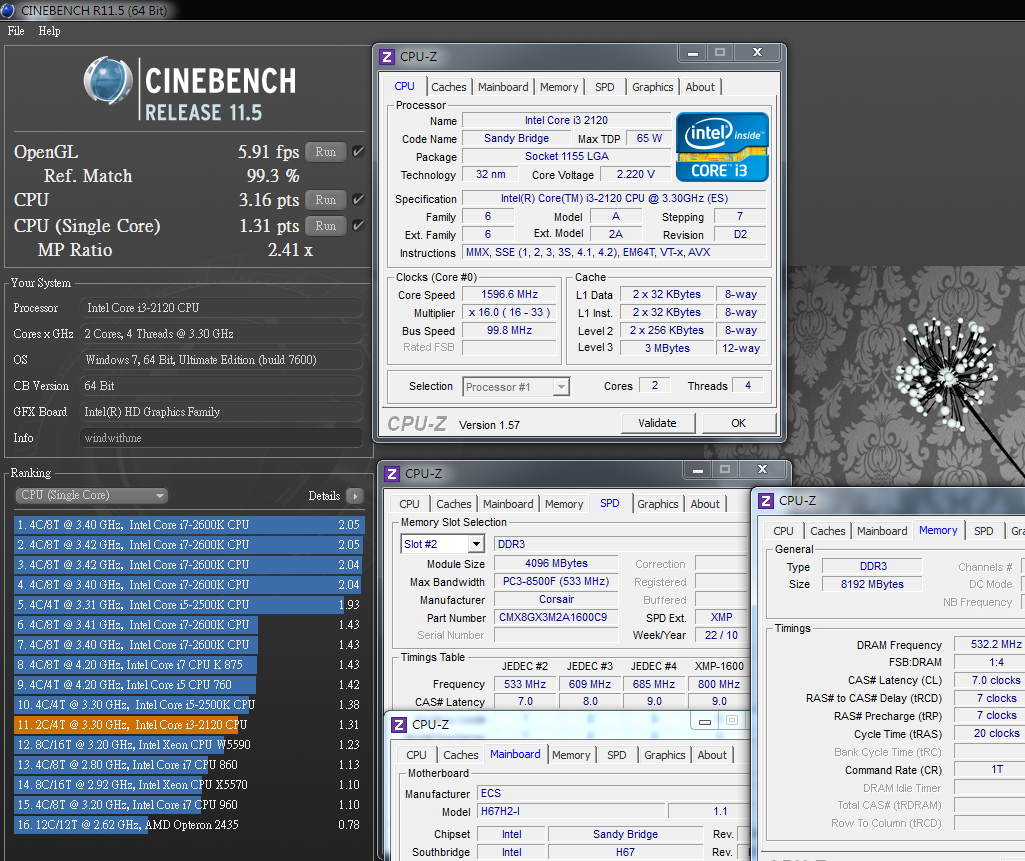This screenshot has height=861, width=1025.
Task: Select ranking row 5 Intel Core i5-2500K
Action: click(189, 605)
